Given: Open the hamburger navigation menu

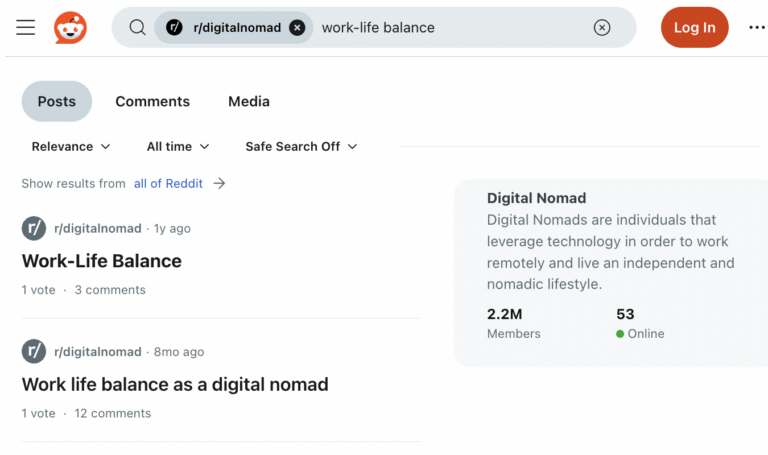Looking at the screenshot, I should (x=26, y=28).
